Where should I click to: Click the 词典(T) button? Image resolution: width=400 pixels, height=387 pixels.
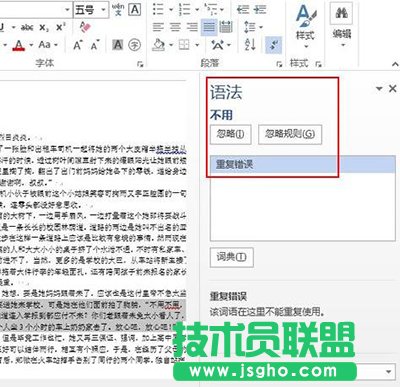coord(231,257)
